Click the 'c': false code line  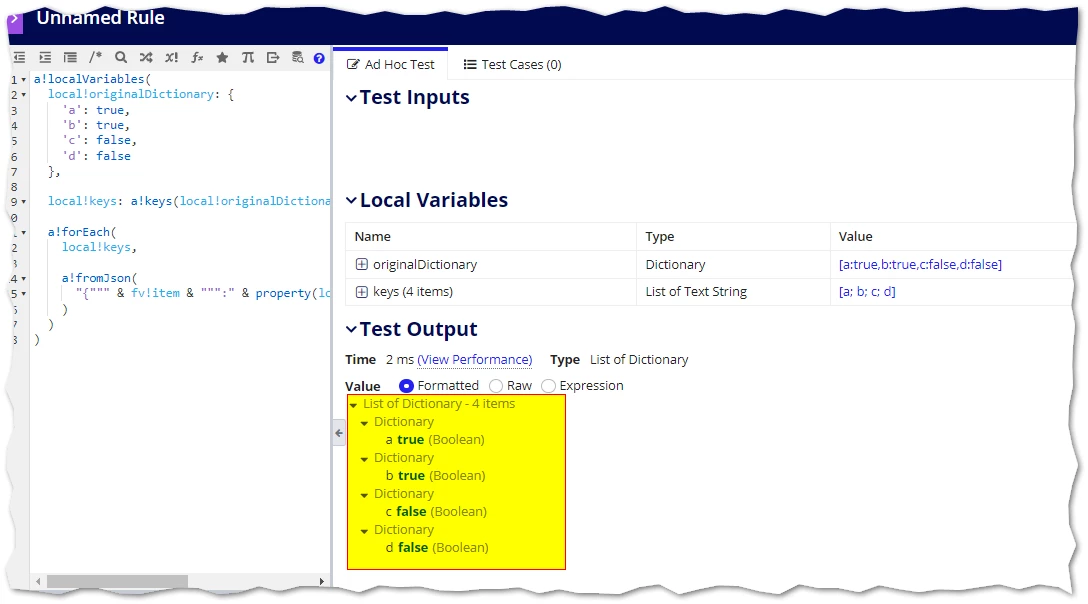(100, 140)
